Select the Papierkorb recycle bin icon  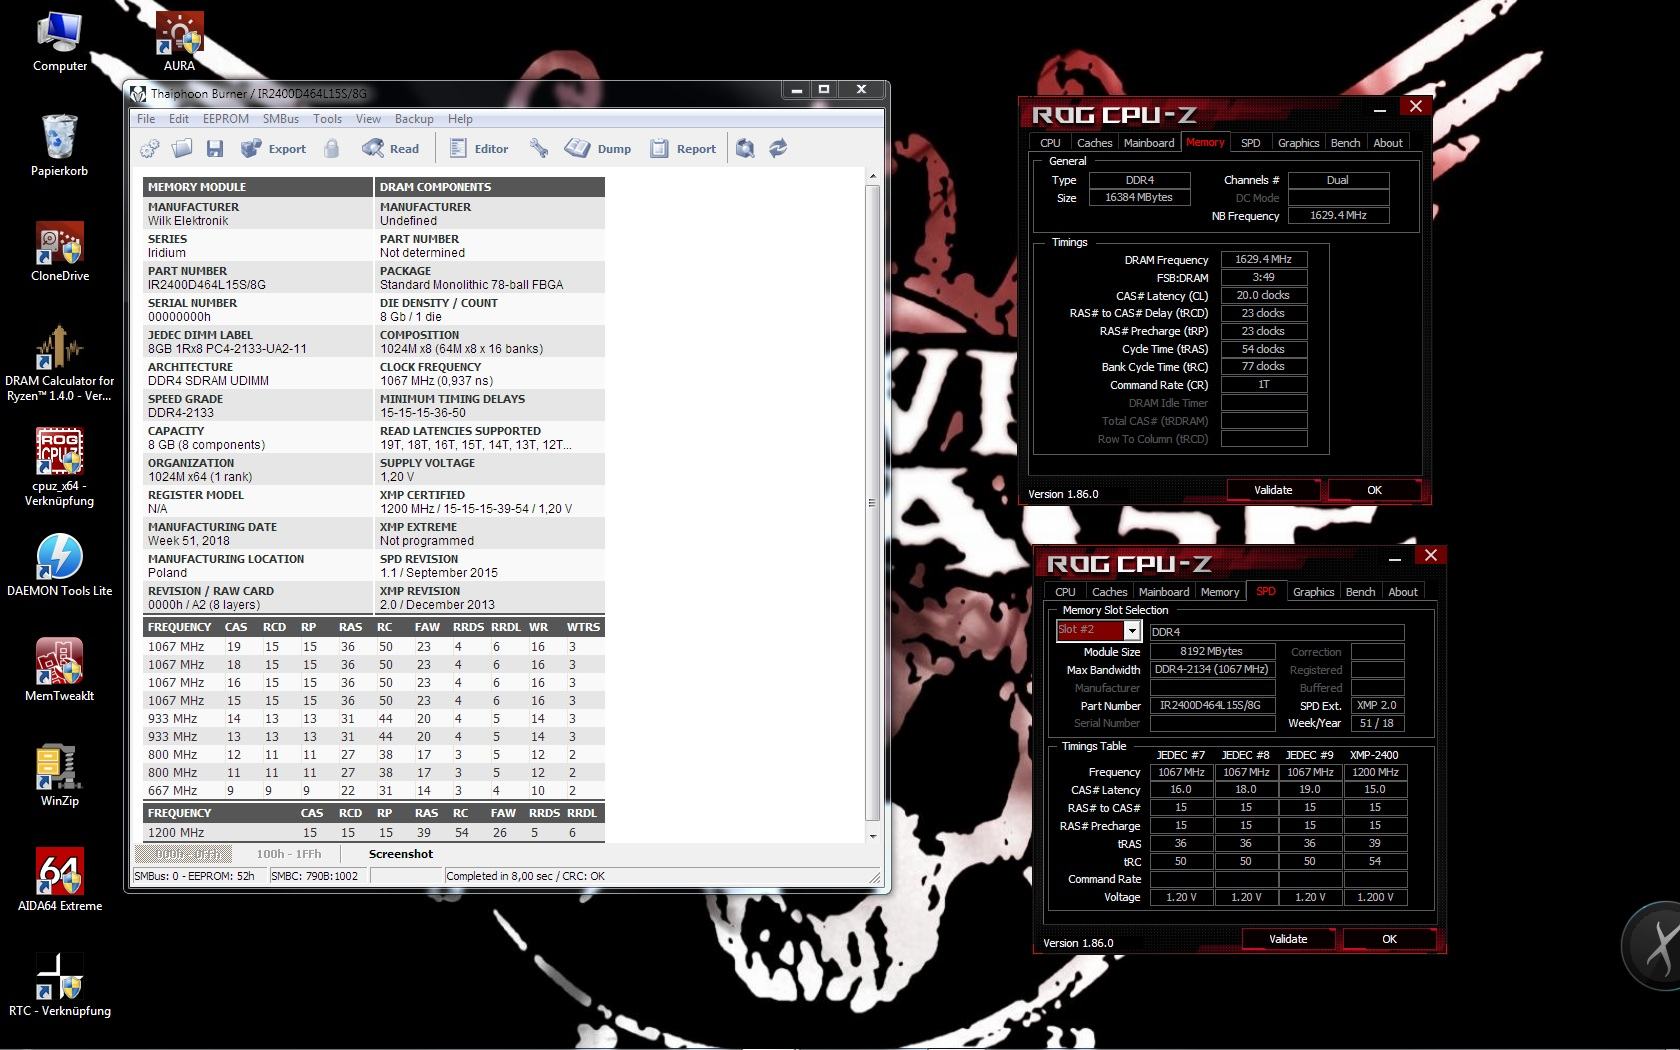[60, 145]
